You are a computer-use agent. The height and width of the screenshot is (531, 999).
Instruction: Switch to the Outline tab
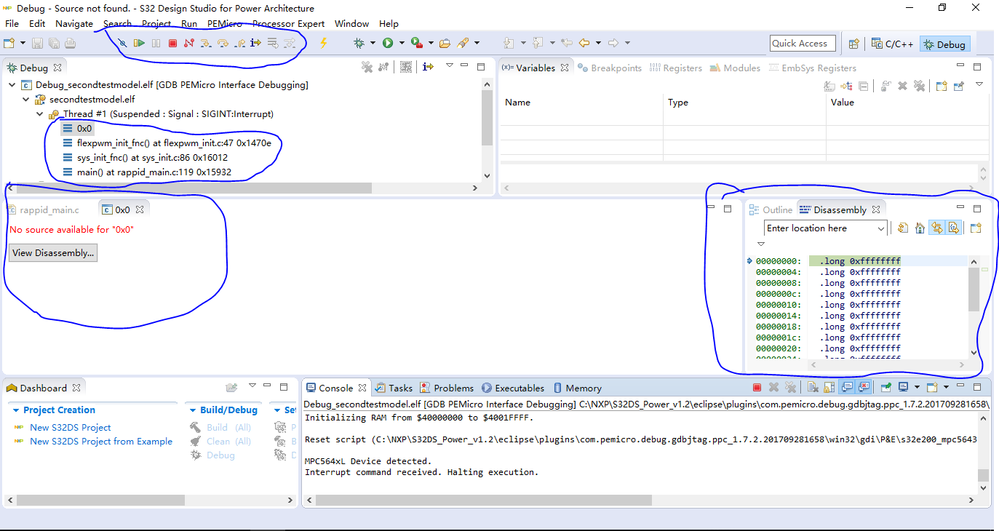(771, 210)
